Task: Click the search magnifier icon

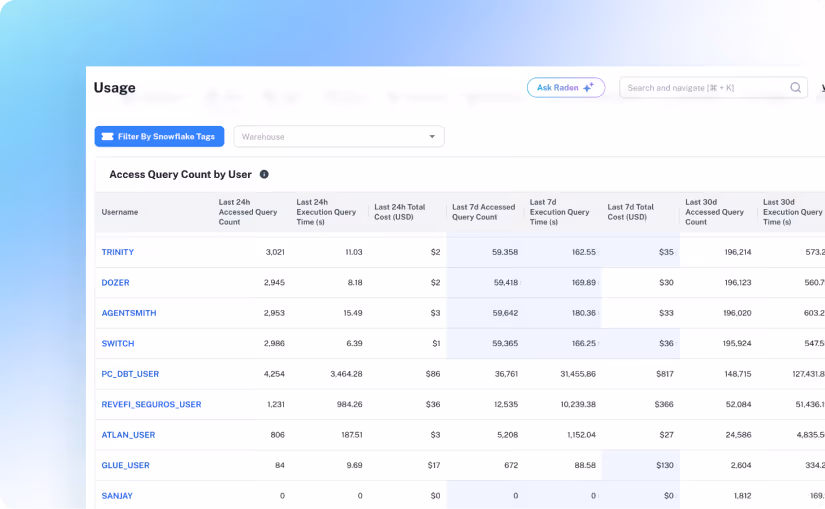Action: (796, 87)
